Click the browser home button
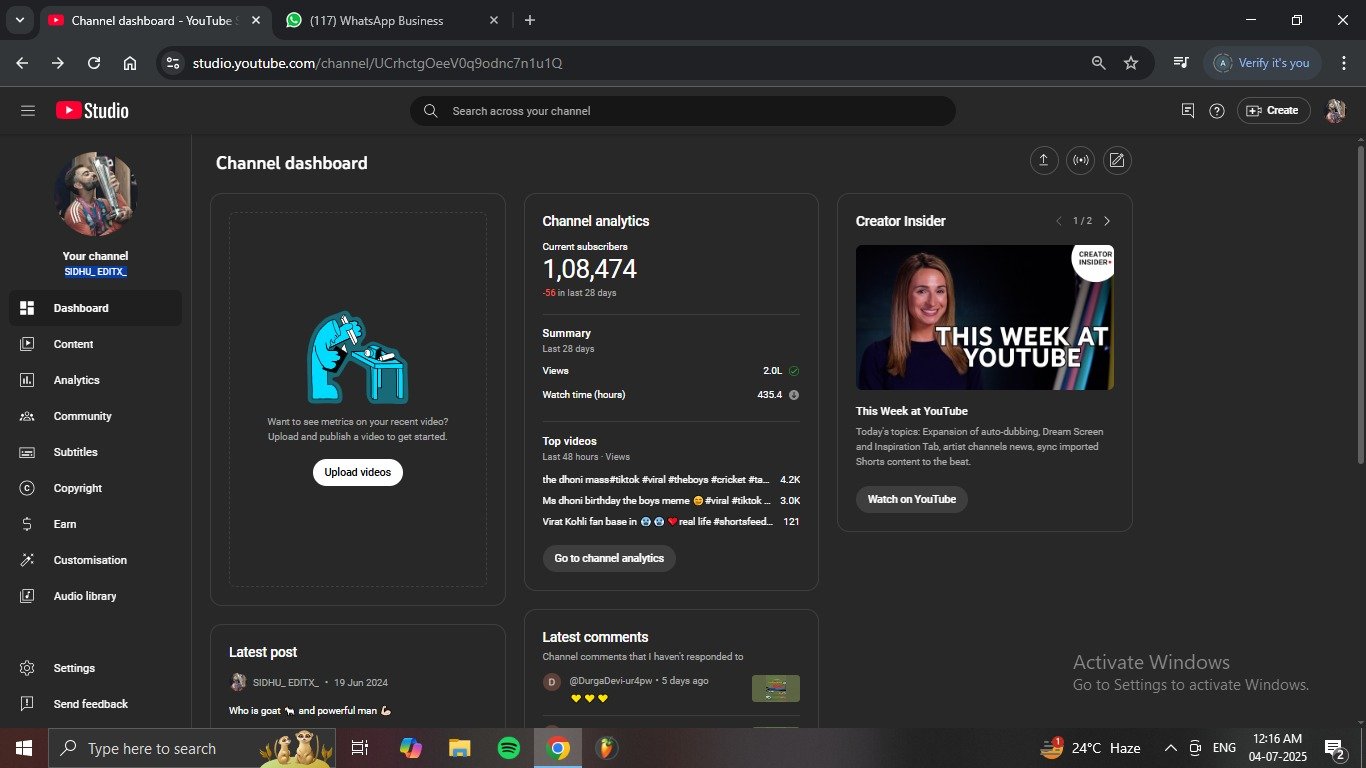 (130, 63)
